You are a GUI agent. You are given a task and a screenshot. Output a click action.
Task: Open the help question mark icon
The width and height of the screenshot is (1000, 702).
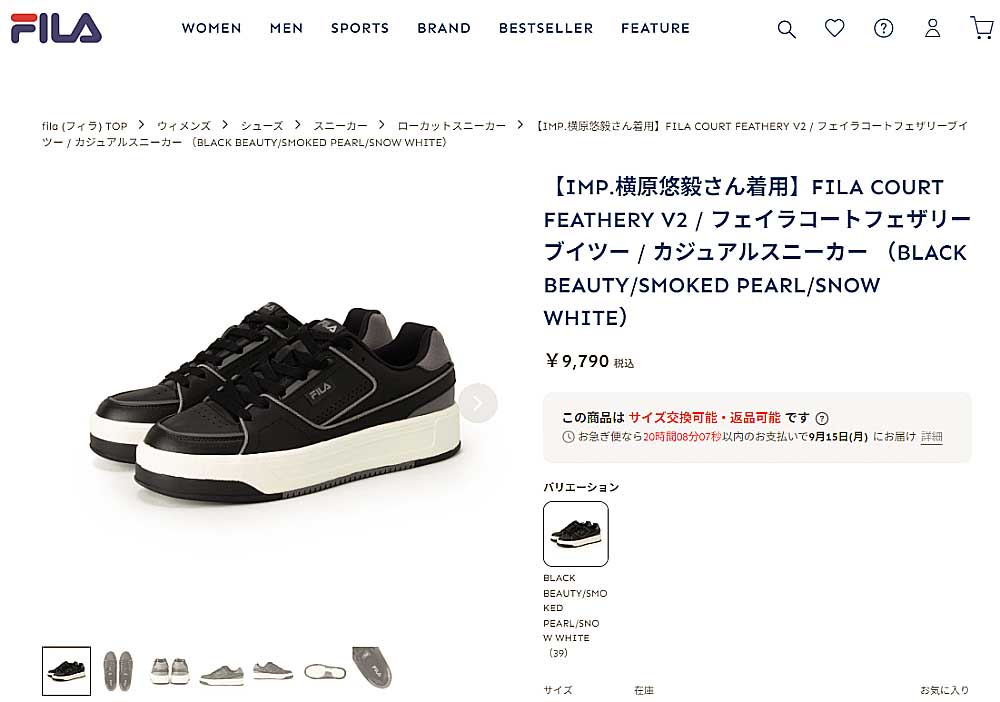[x=883, y=28]
